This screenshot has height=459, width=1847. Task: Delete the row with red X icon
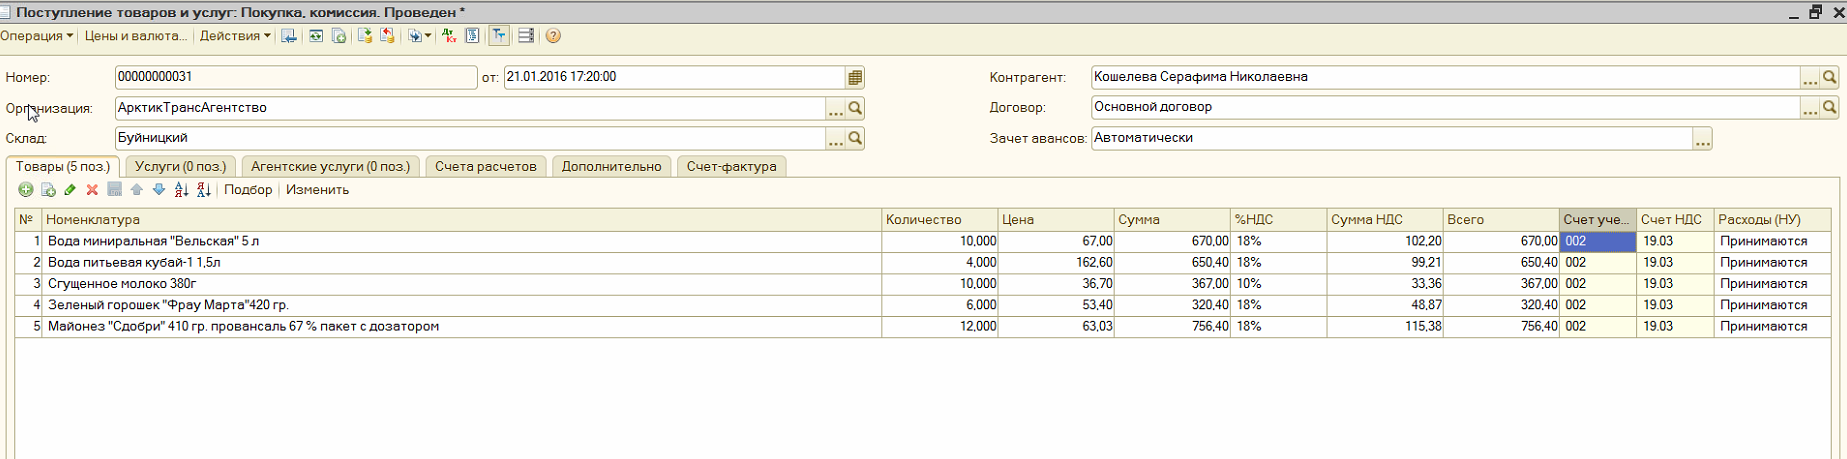92,190
